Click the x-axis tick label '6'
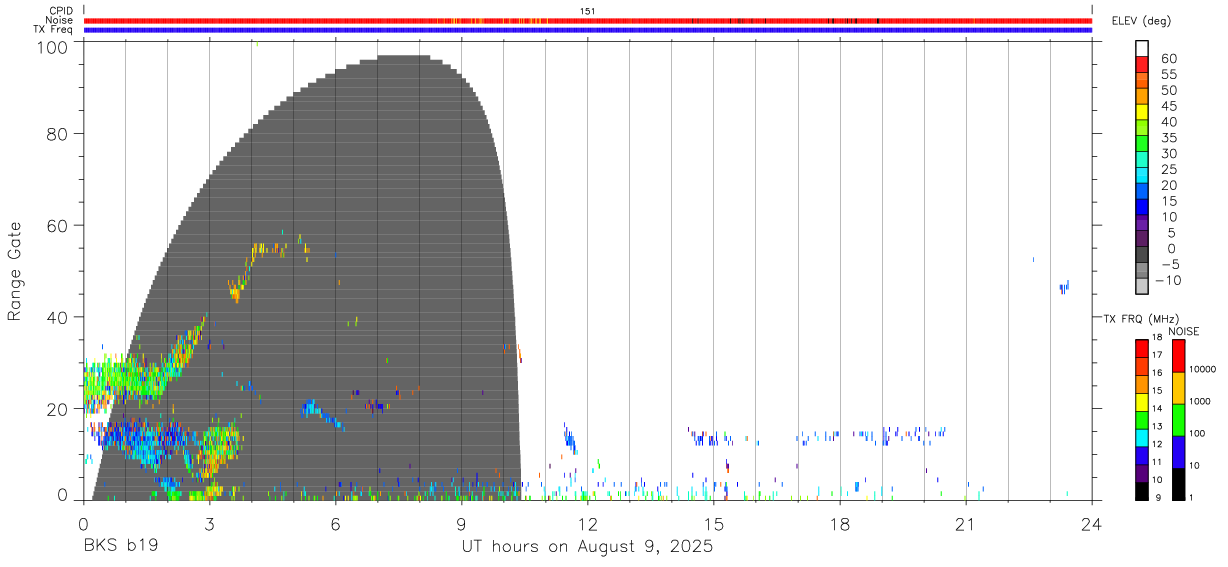 pyautogui.click(x=335, y=524)
